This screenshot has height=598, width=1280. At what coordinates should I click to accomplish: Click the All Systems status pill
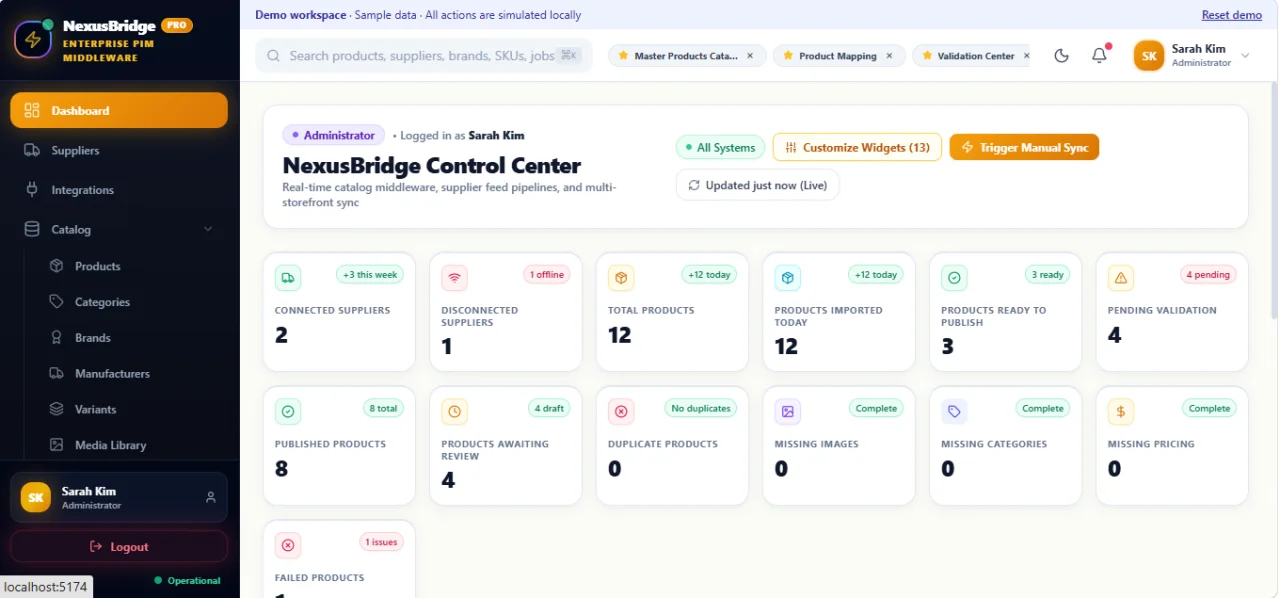click(720, 147)
